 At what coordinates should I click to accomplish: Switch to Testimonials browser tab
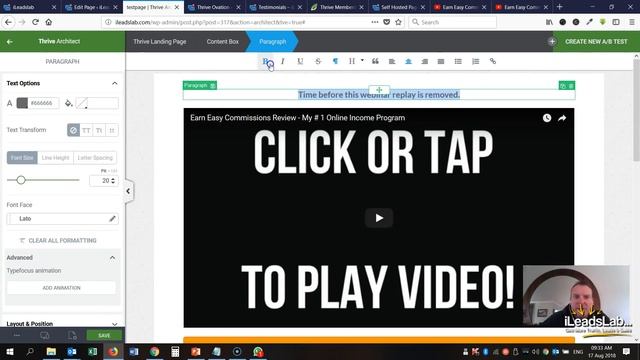(x=276, y=7)
